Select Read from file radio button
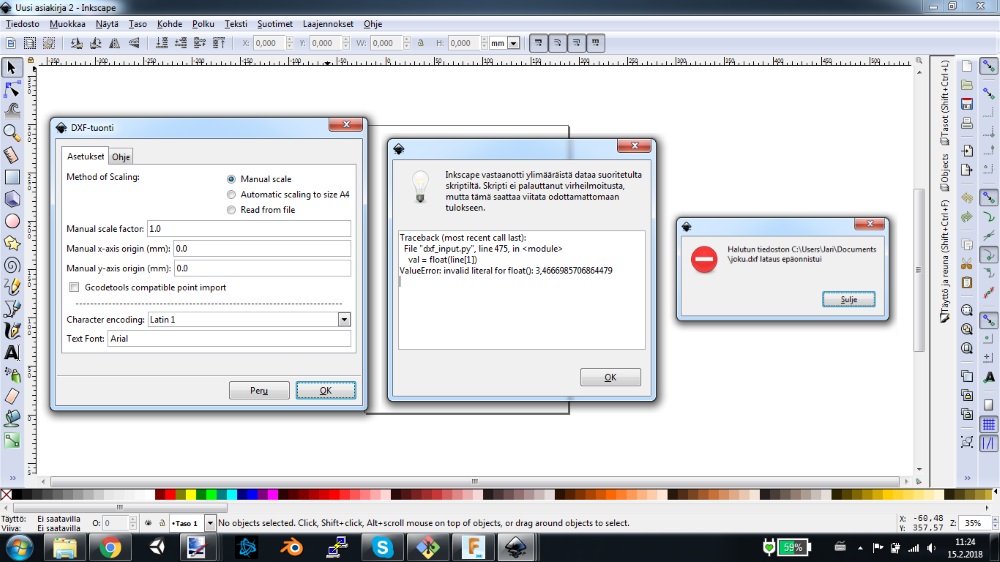 tap(232, 210)
